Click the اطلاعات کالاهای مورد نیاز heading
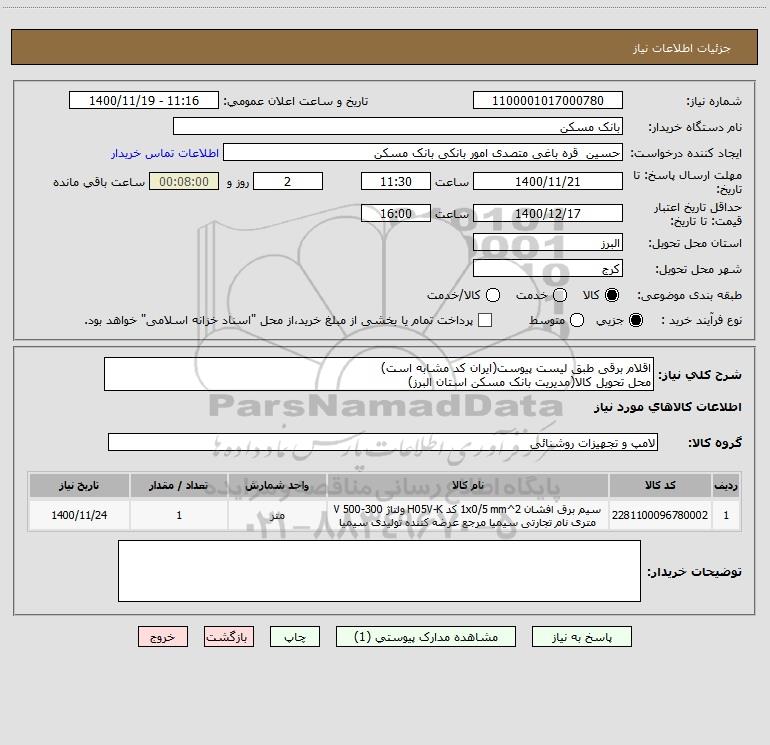Screen dimensions: 770x745 click(667, 407)
